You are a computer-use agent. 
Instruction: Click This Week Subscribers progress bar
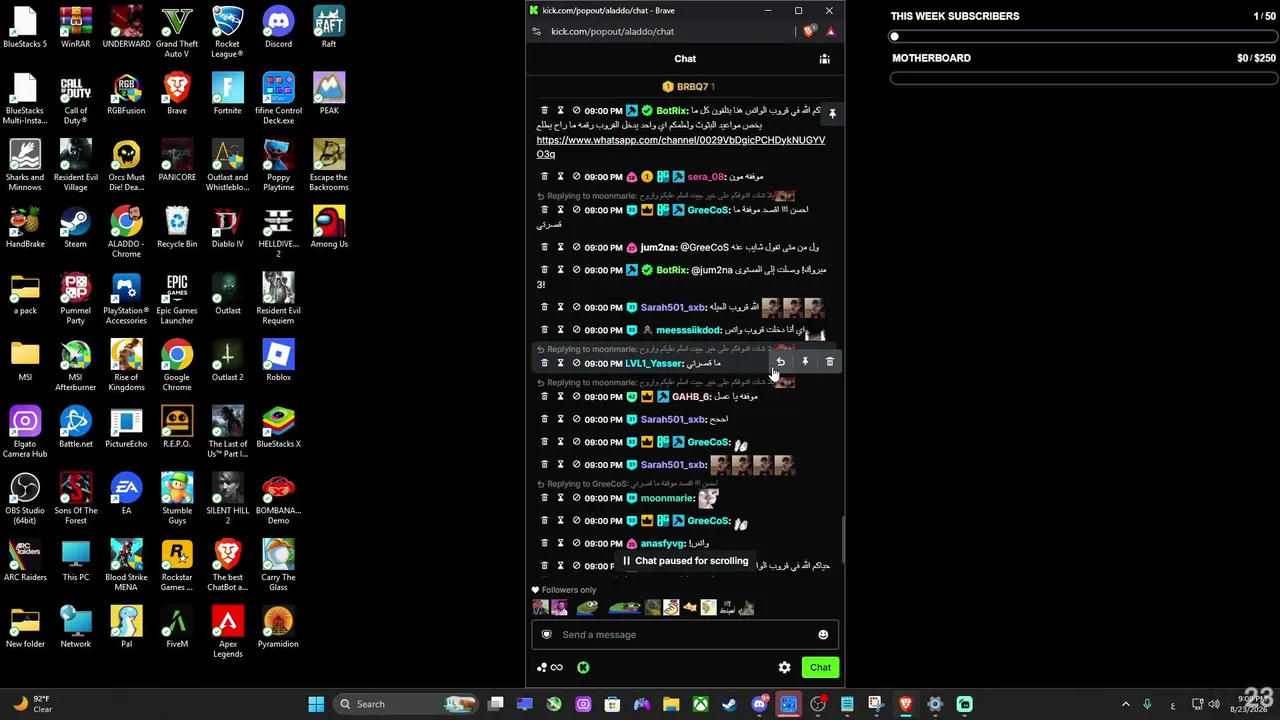point(1083,37)
